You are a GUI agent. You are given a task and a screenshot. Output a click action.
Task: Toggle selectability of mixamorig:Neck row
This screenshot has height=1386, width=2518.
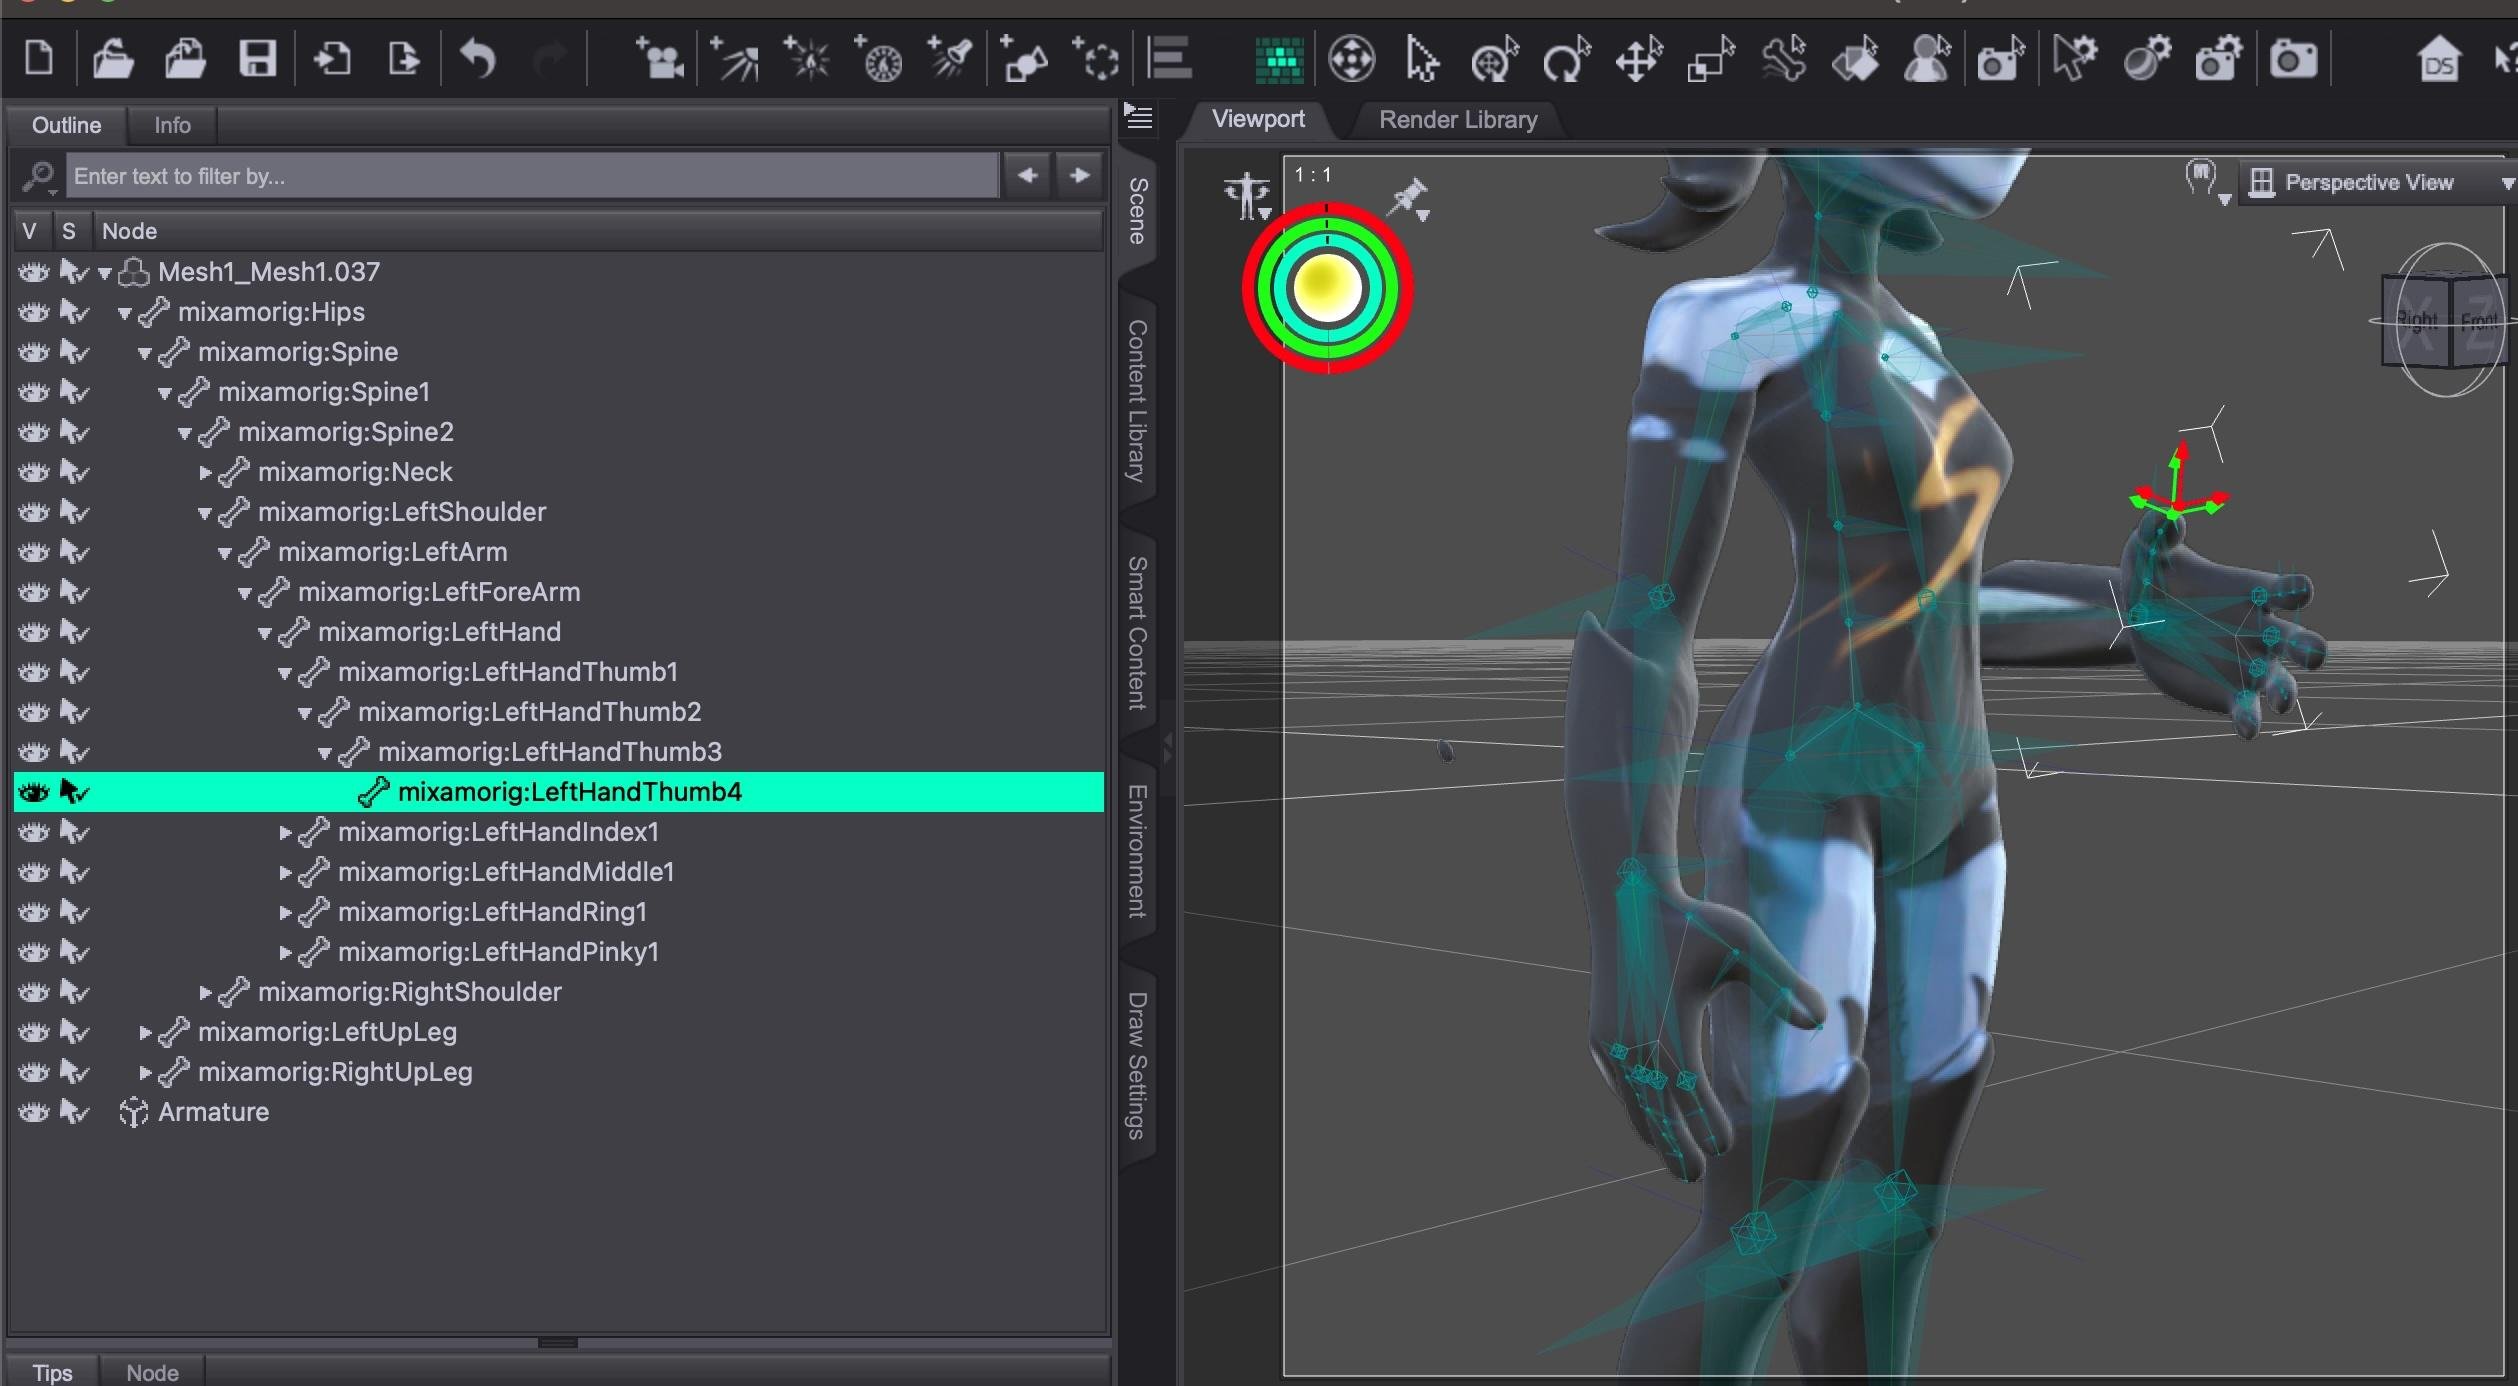[74, 472]
